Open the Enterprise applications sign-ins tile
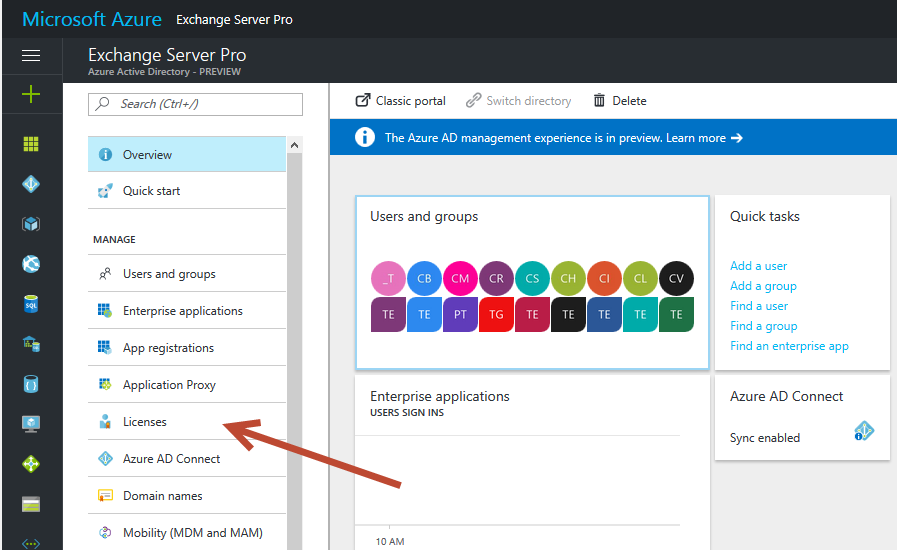897x550 pixels. tap(532, 462)
